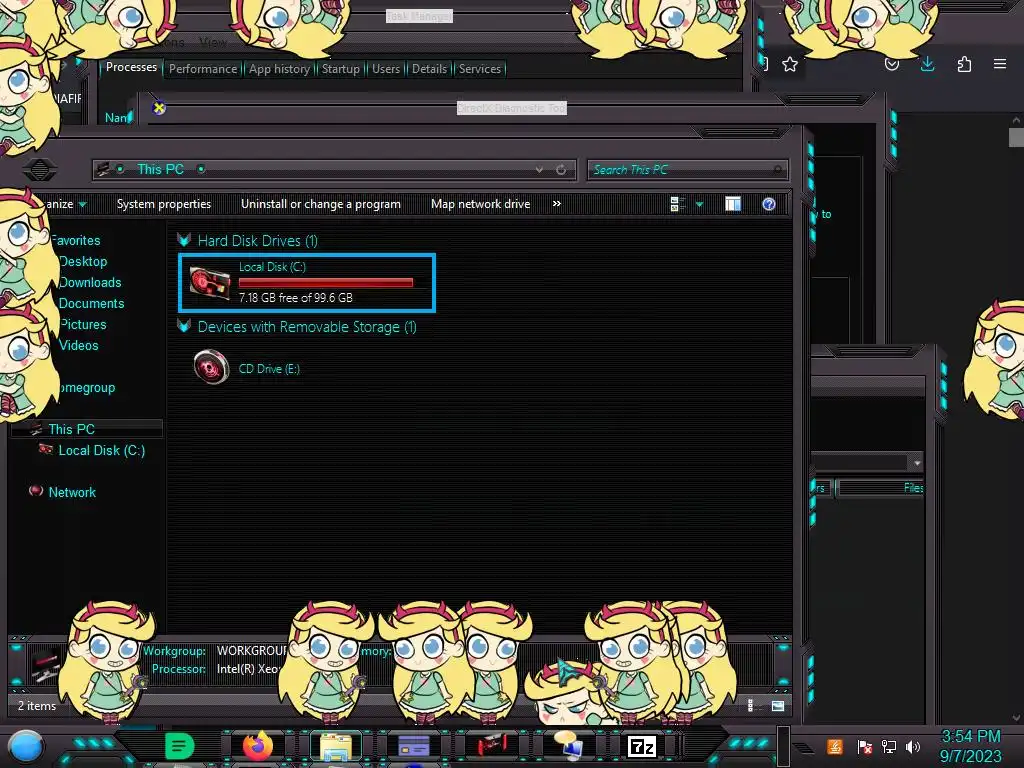Bookmark page with Firefox star icon
The width and height of the screenshot is (1024, 768).
pos(790,64)
